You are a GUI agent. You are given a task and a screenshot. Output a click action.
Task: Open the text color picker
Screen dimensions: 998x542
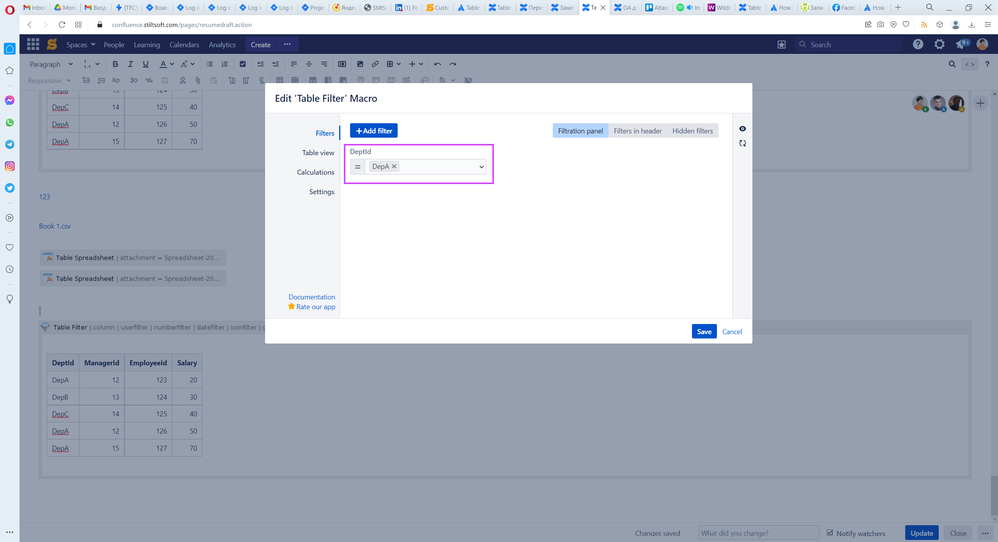163,64
